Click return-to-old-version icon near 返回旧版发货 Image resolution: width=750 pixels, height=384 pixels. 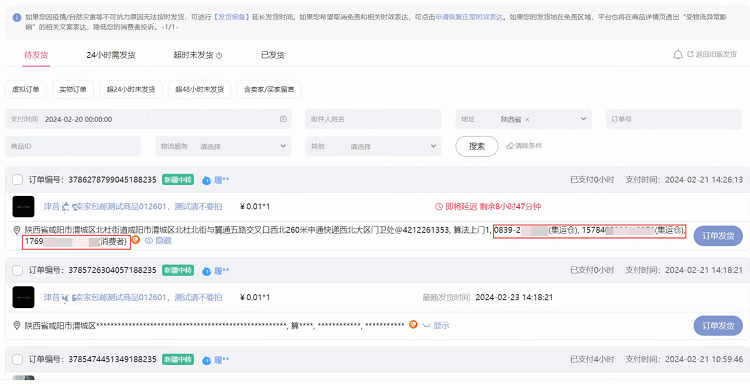[690, 55]
